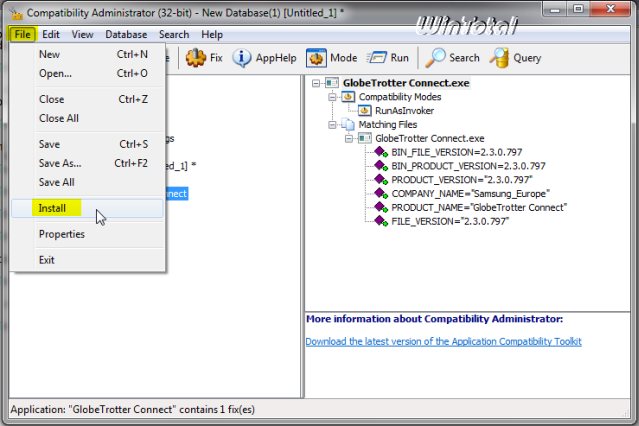The image size is (639, 426).
Task: Click the COMPANY_NAME attribute icon
Action: coord(381,194)
